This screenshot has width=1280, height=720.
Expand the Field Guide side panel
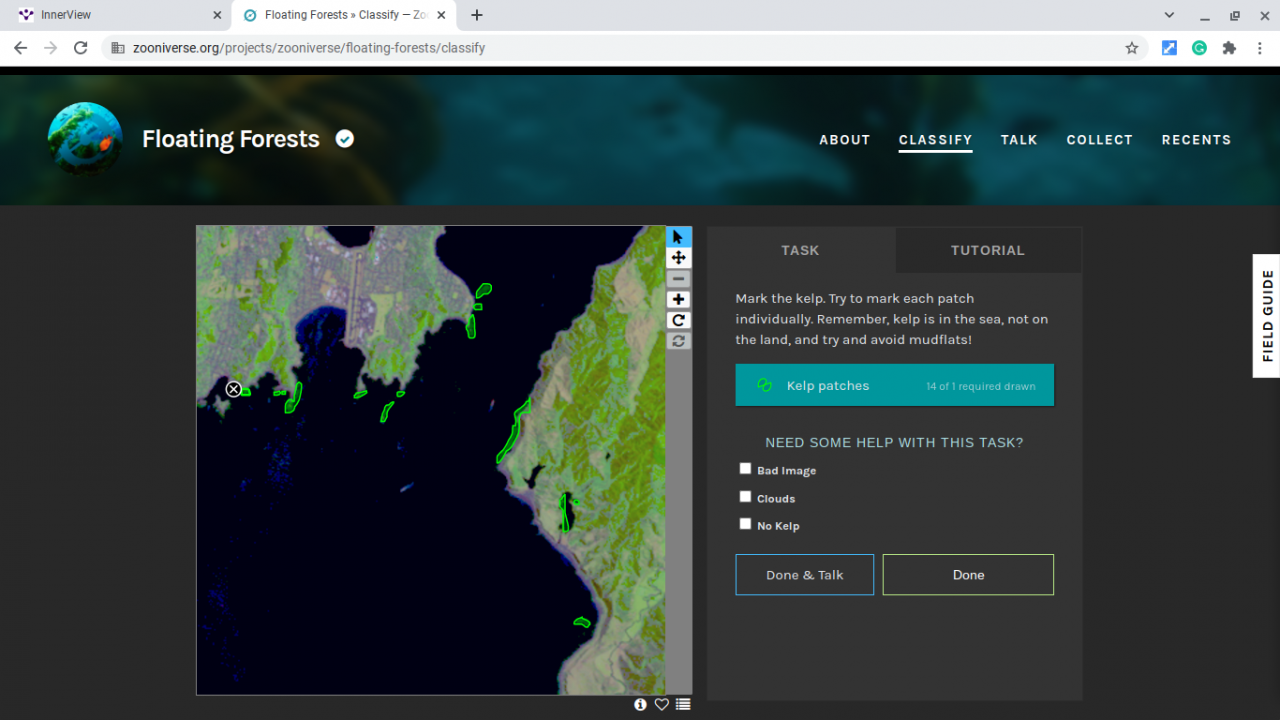1267,316
